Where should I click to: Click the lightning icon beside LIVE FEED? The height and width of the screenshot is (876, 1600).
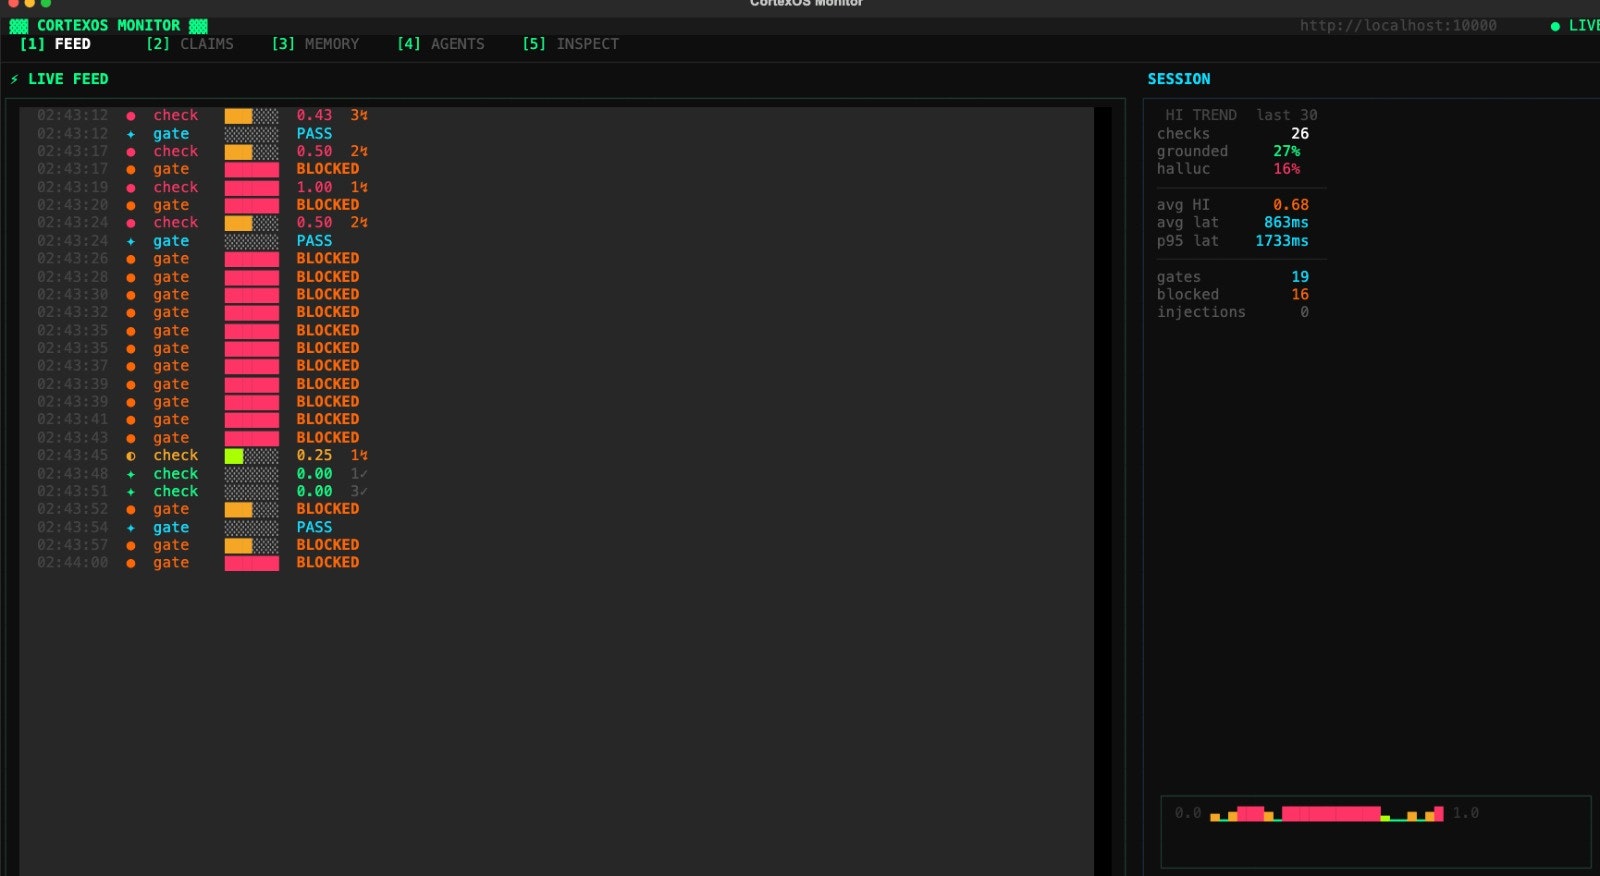click(14, 79)
